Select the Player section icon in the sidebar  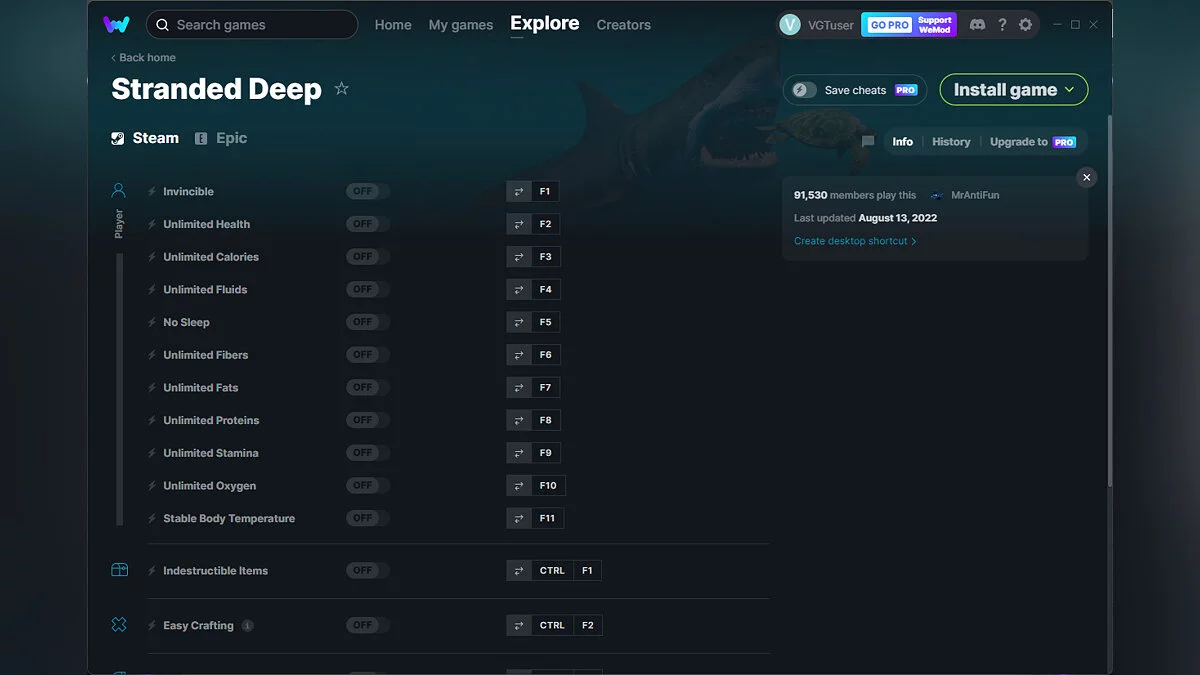coord(119,190)
